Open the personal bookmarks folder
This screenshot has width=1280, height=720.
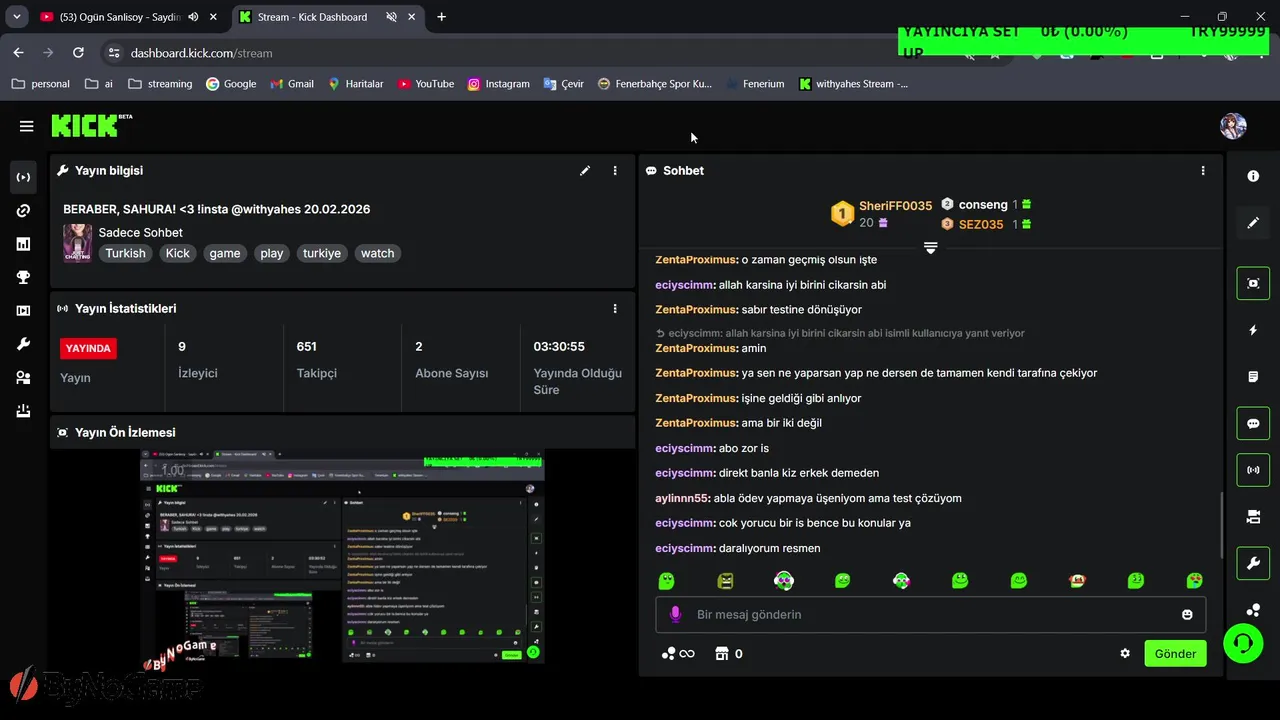(41, 84)
